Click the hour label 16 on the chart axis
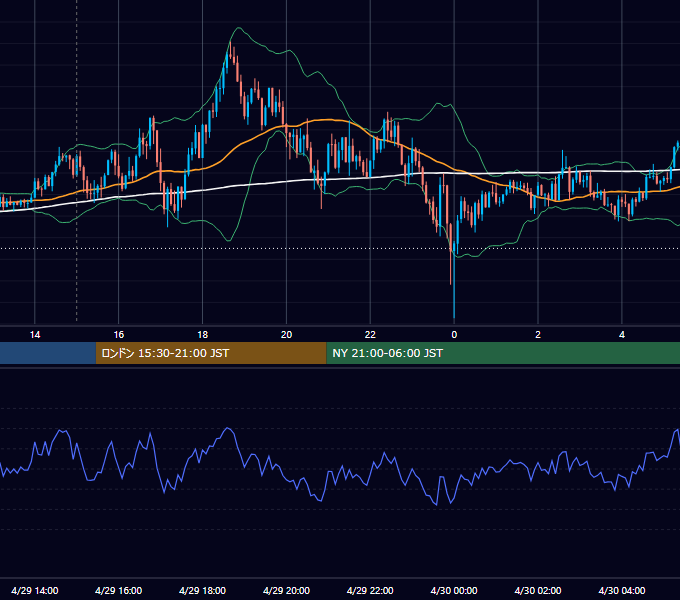 pyautogui.click(x=118, y=335)
